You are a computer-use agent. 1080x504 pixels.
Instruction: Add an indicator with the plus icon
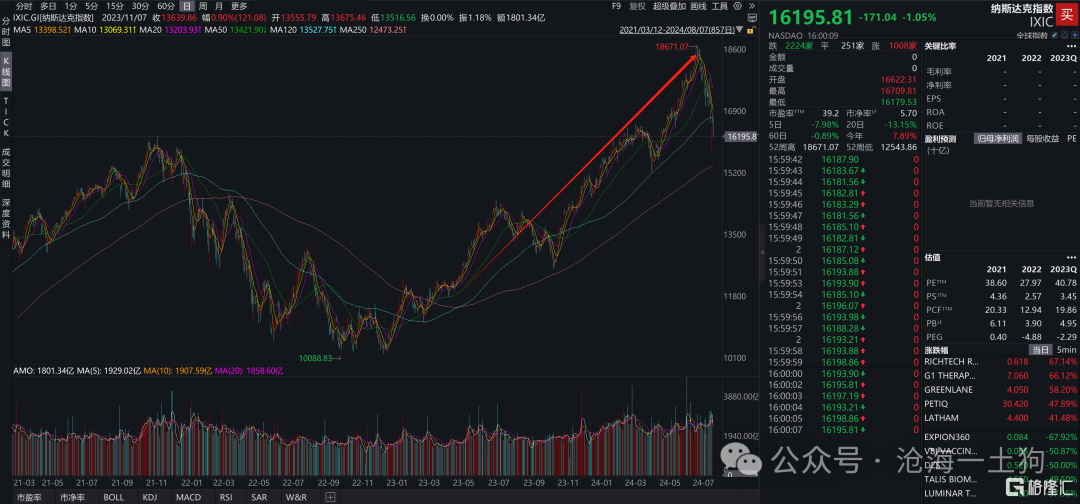330,496
